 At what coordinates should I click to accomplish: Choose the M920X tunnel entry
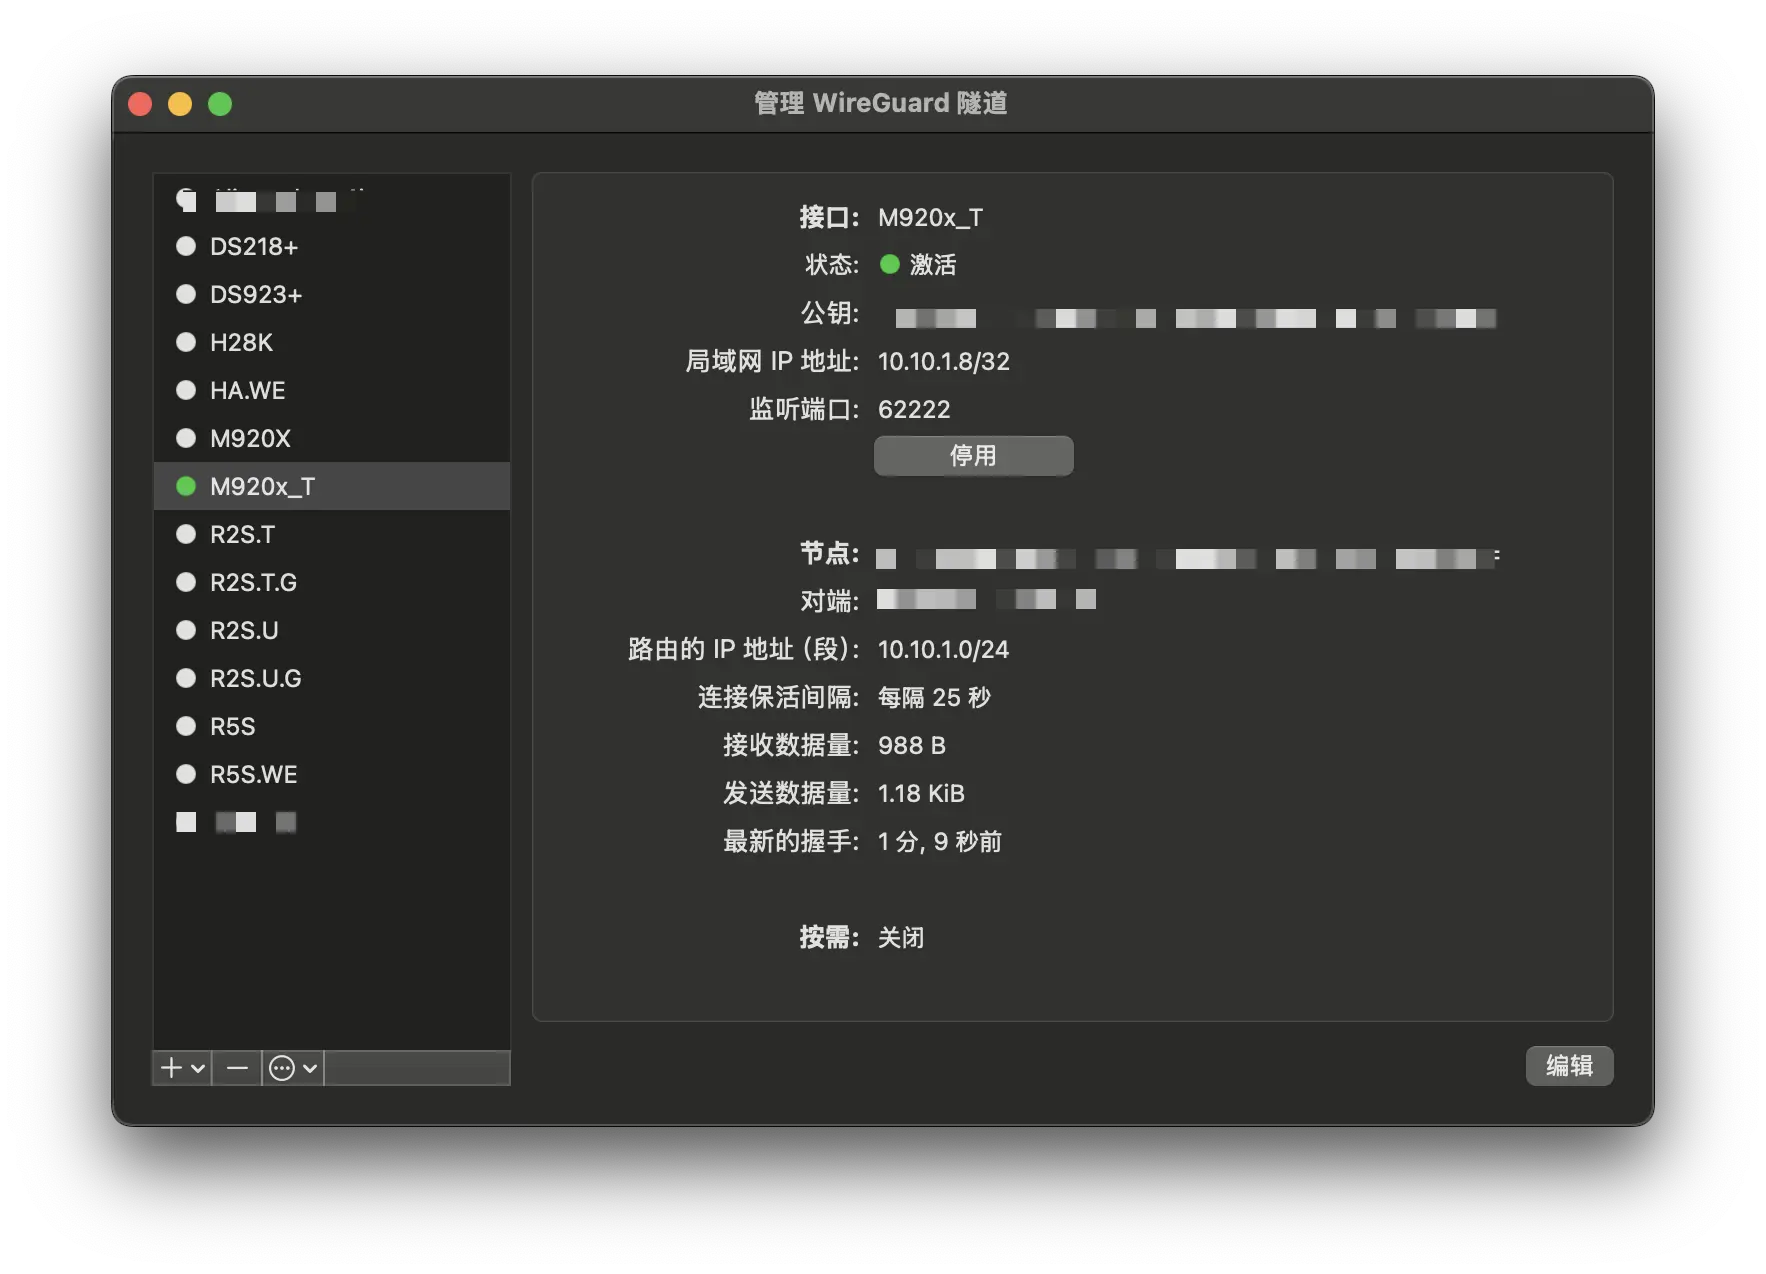pos(250,438)
